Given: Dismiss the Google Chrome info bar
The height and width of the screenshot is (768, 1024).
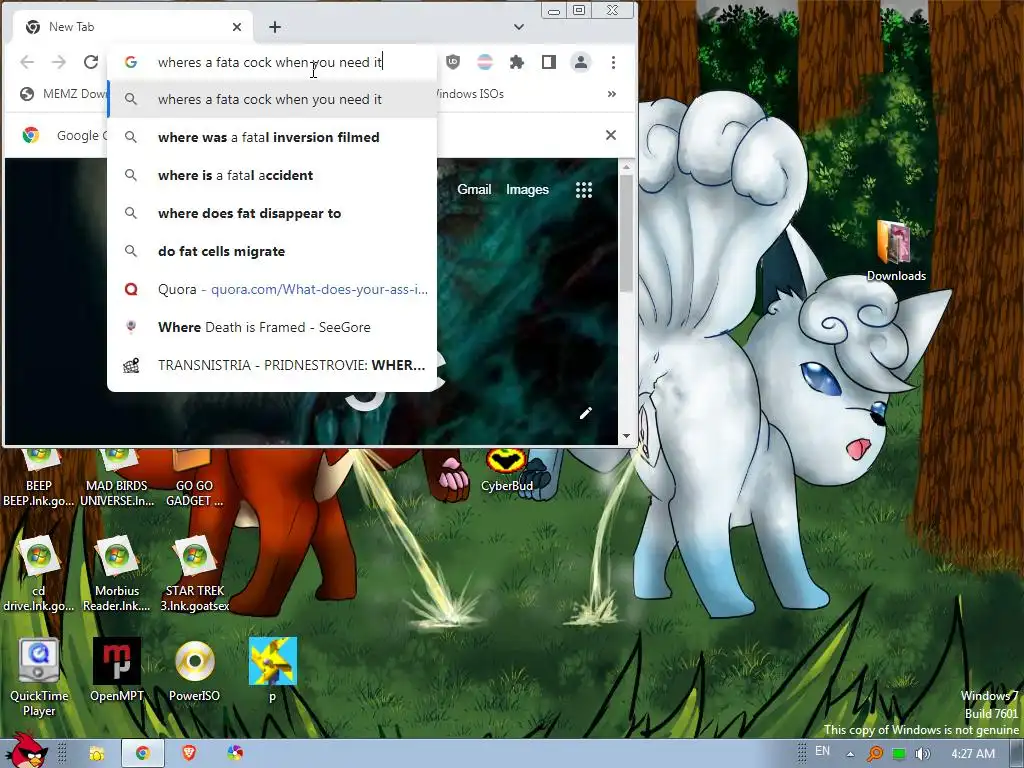Looking at the screenshot, I should pyautogui.click(x=611, y=135).
